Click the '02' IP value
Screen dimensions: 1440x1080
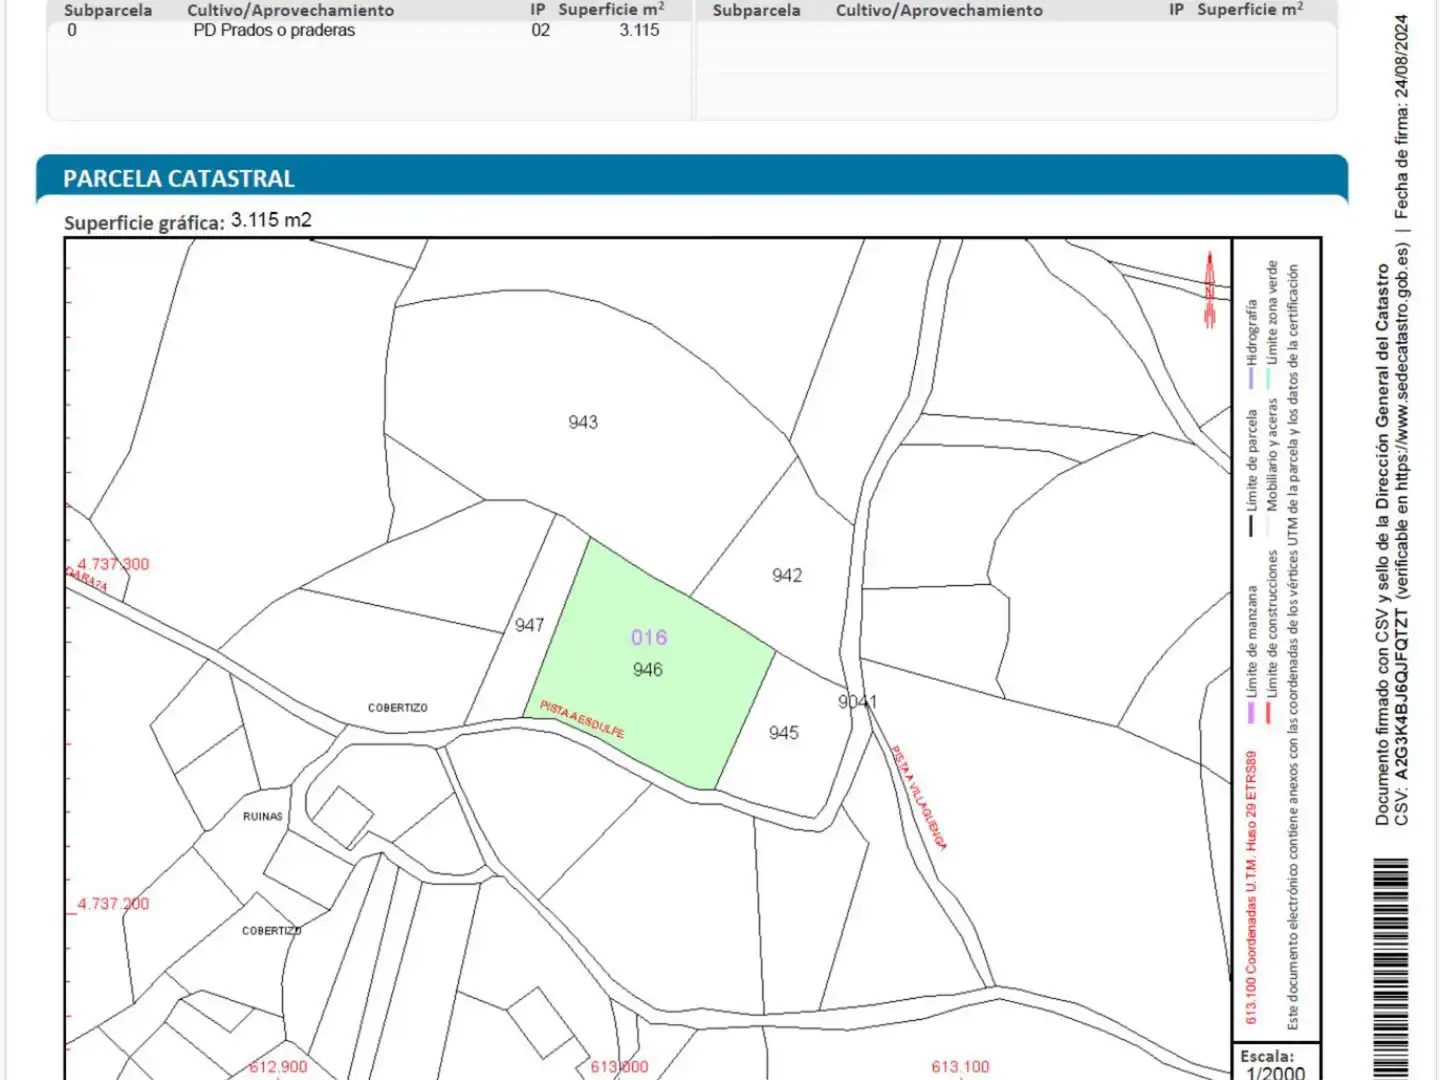point(541,30)
